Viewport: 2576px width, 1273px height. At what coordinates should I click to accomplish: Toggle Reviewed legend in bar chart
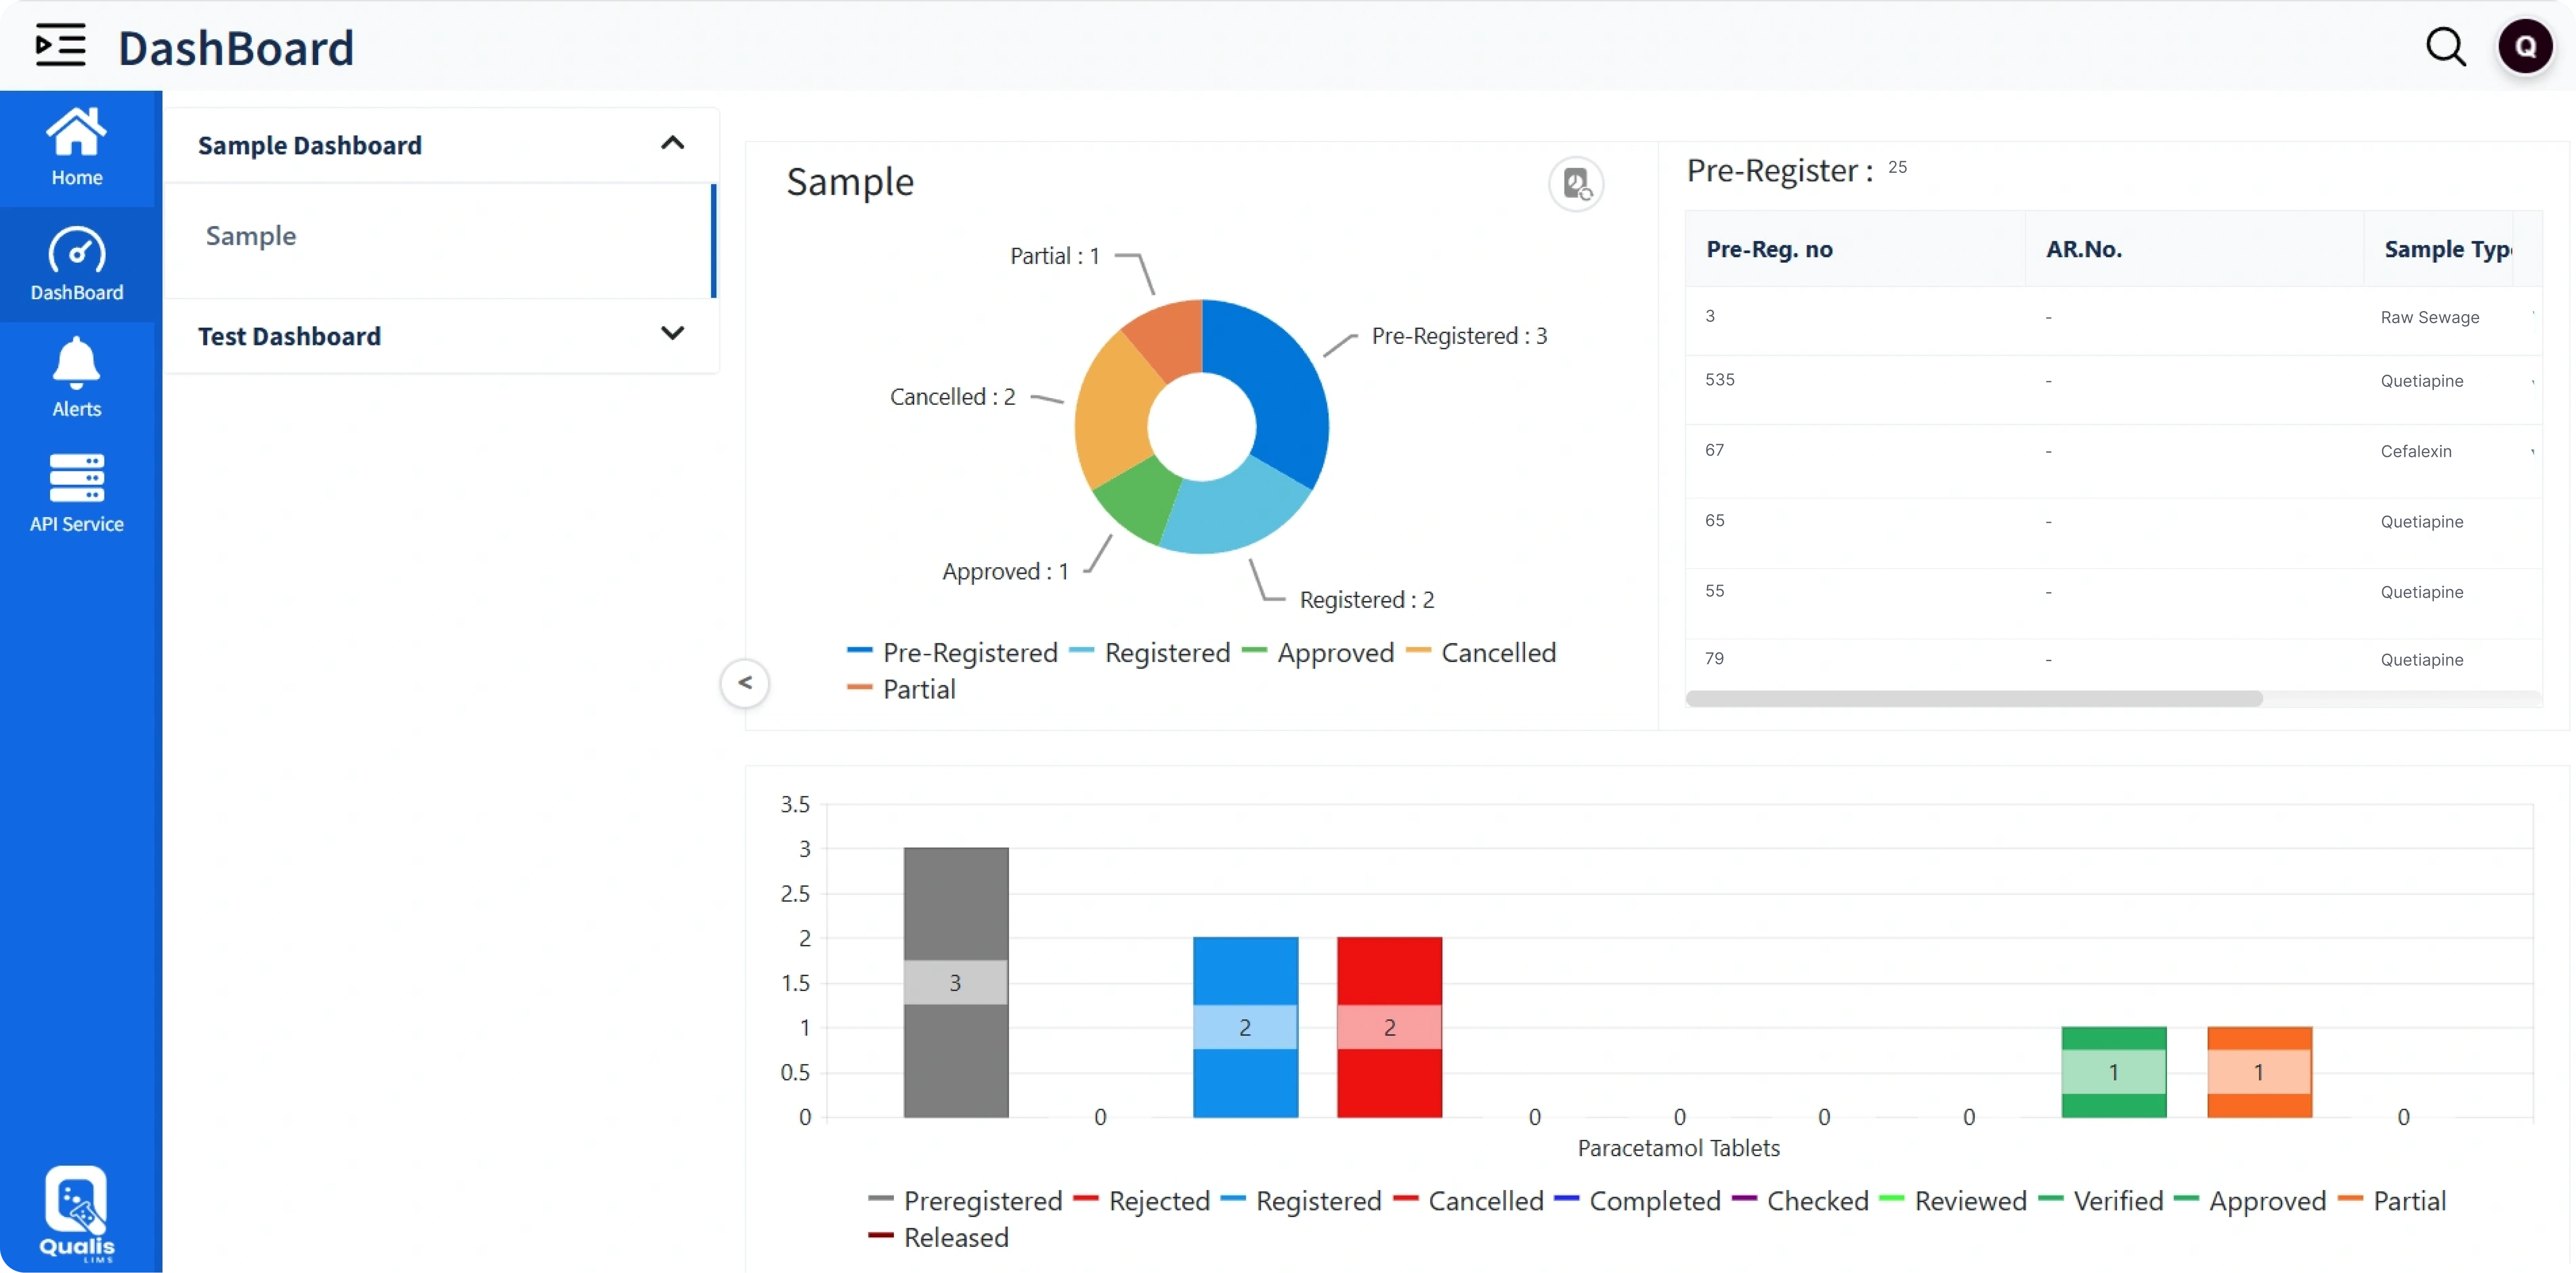tap(1953, 1200)
